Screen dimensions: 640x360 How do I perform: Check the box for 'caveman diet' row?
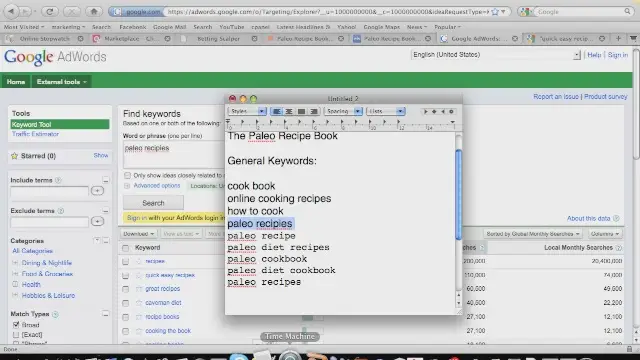(x=126, y=303)
